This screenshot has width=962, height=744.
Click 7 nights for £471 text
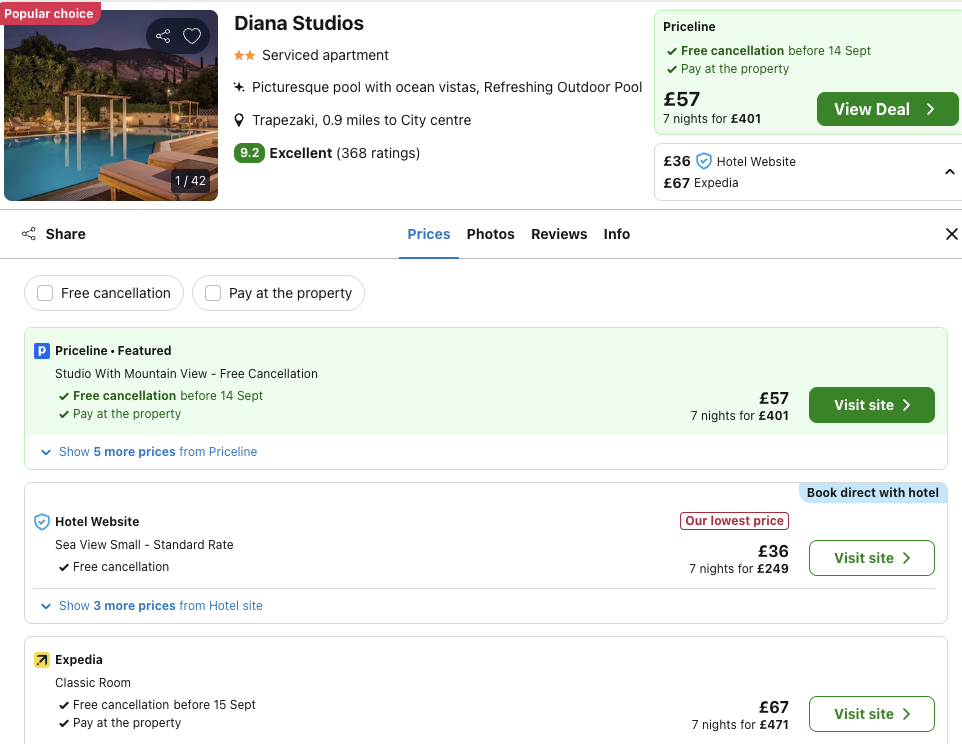click(x=740, y=724)
